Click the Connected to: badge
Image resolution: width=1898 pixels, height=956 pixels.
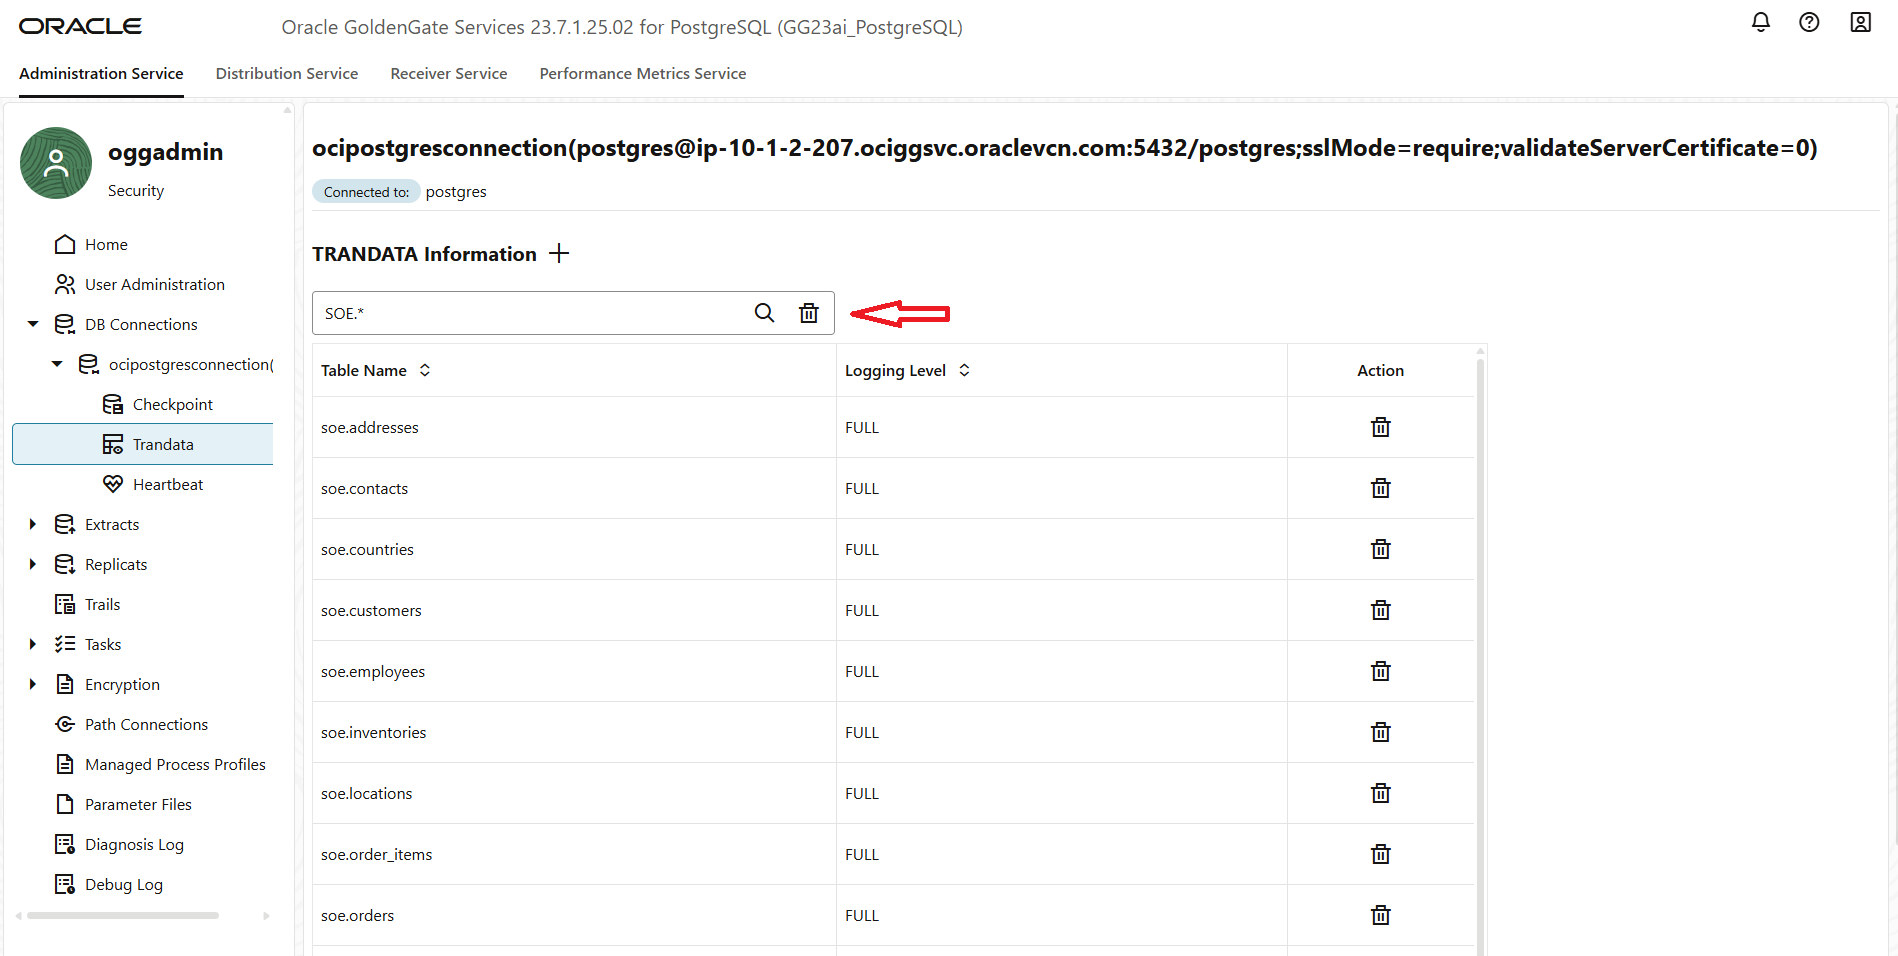click(x=366, y=192)
